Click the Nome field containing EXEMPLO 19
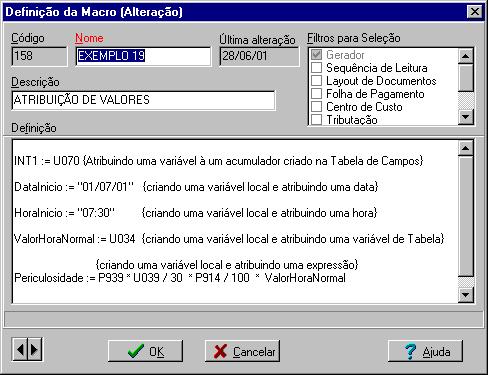This screenshot has height=375, width=488. (143, 56)
